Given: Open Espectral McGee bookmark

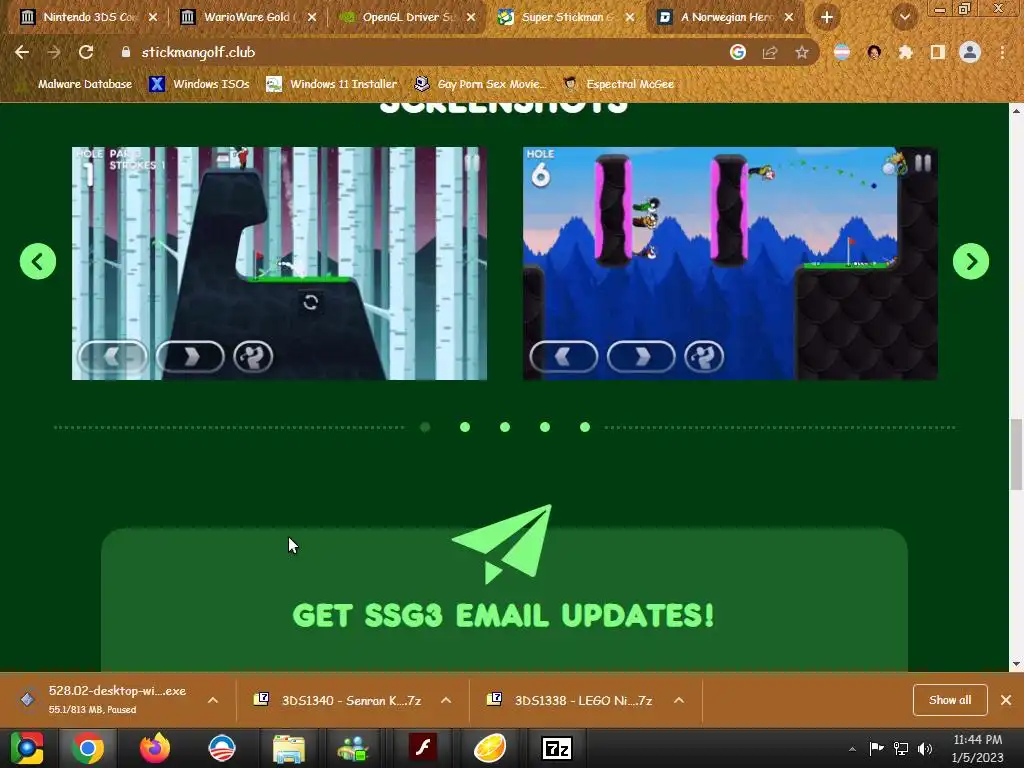Looking at the screenshot, I should pyautogui.click(x=618, y=84).
